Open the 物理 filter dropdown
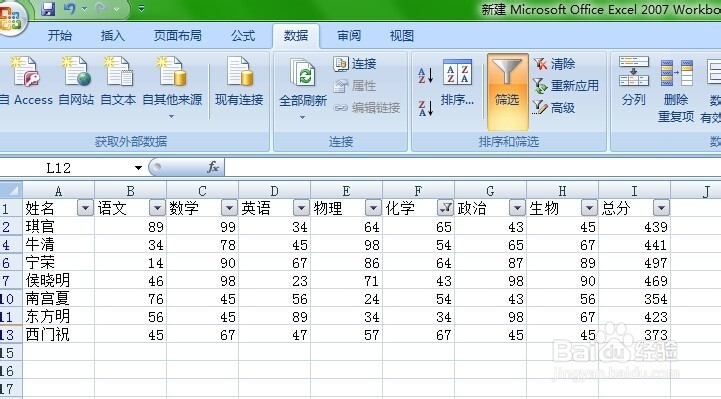Screen dimensions: 721x399 point(373,208)
